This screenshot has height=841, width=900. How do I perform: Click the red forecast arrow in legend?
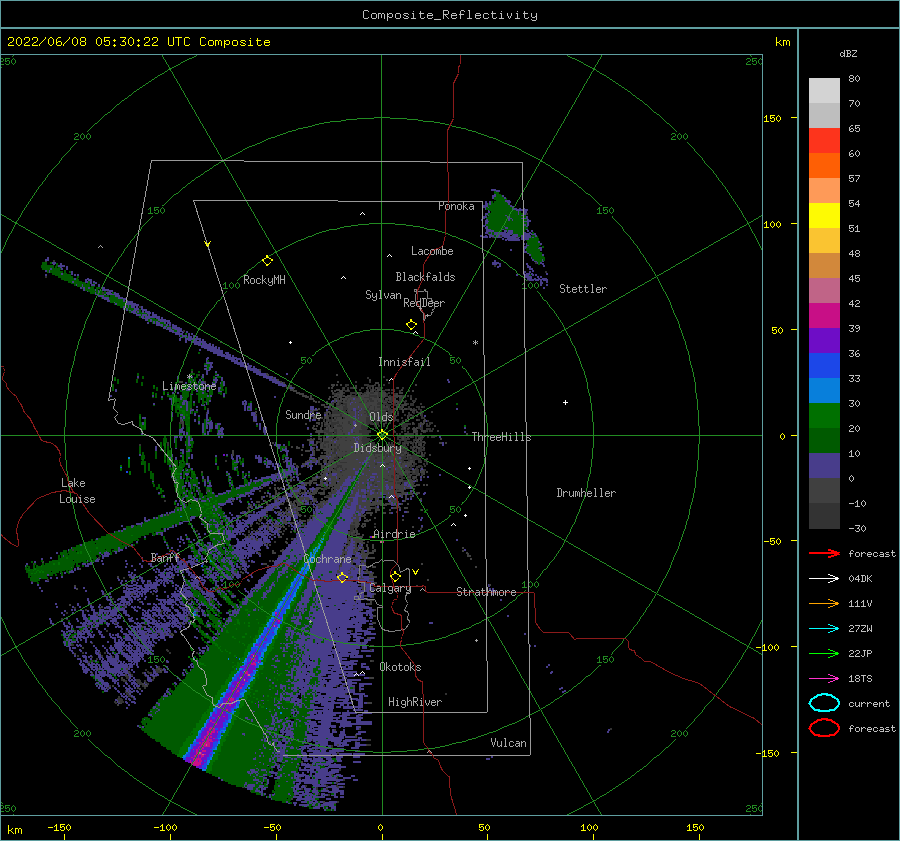tap(824, 553)
